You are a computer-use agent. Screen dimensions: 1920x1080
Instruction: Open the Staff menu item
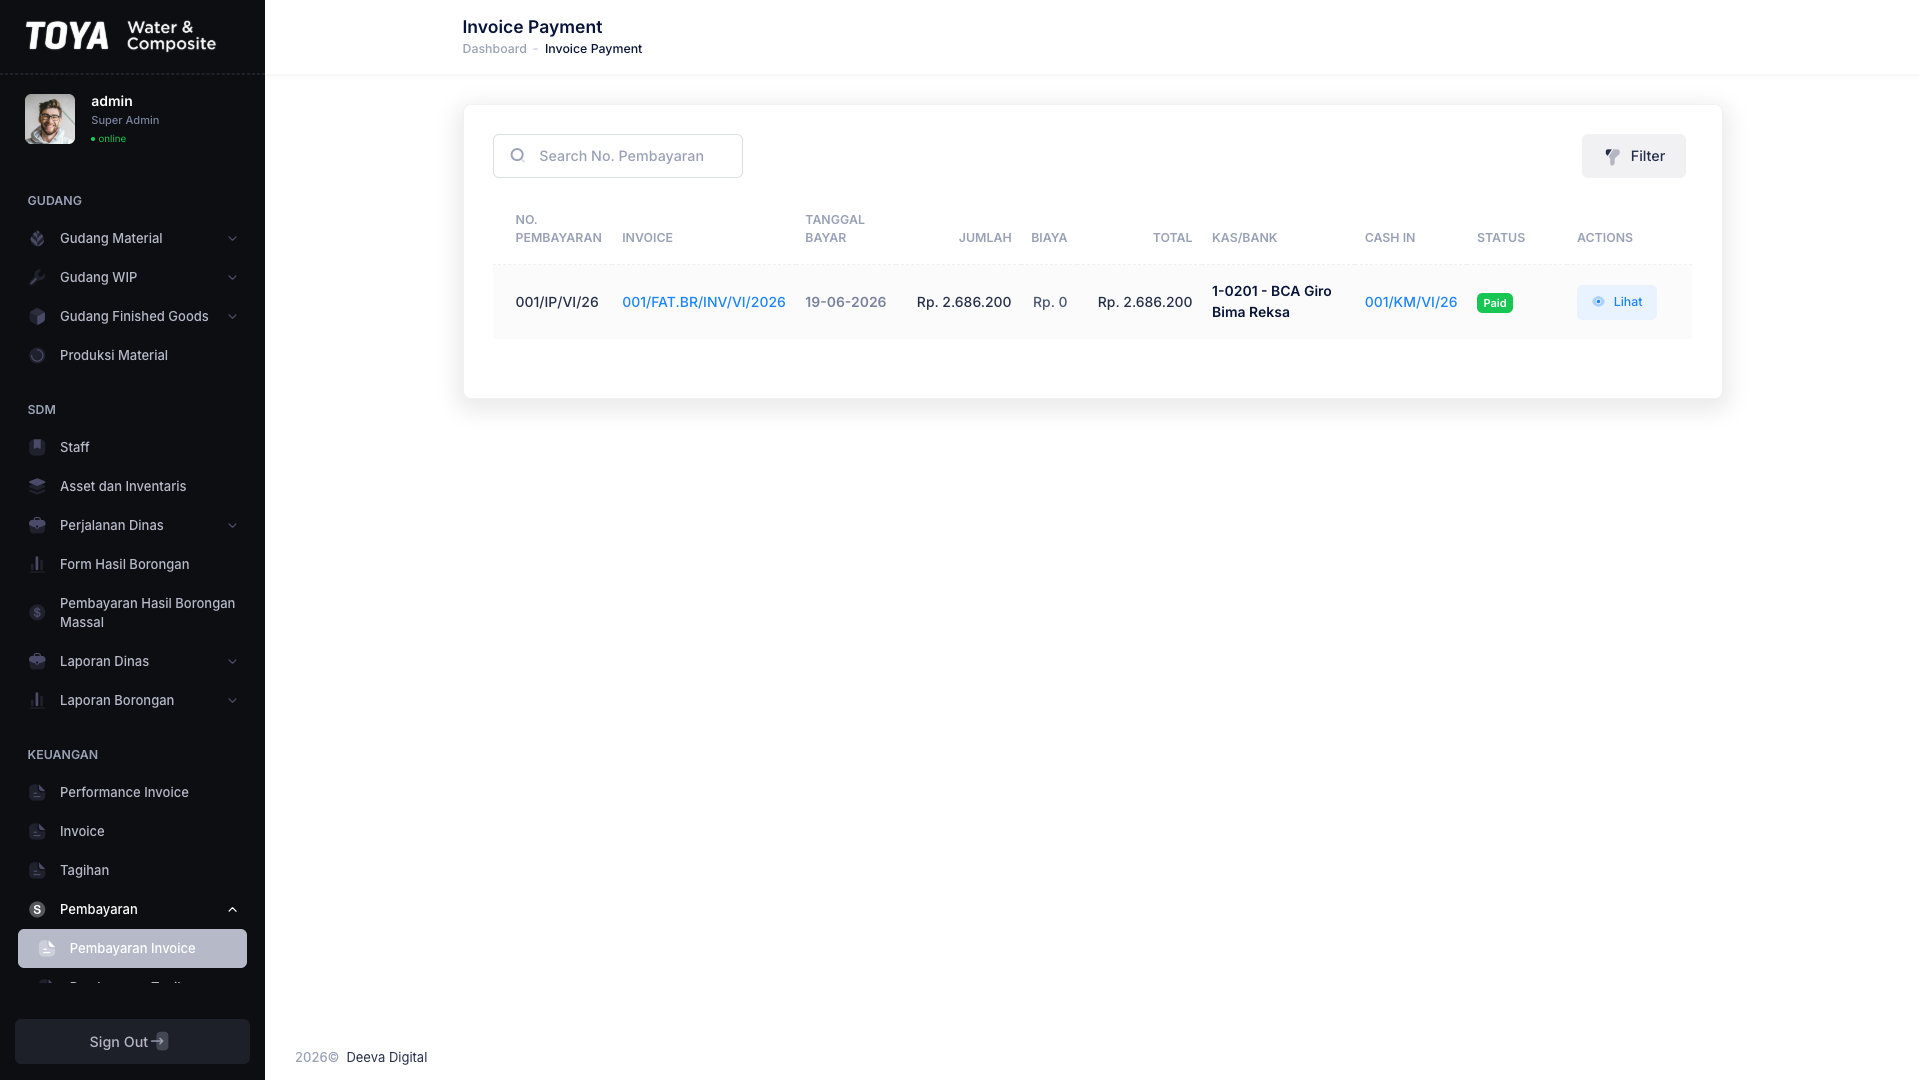coord(132,447)
